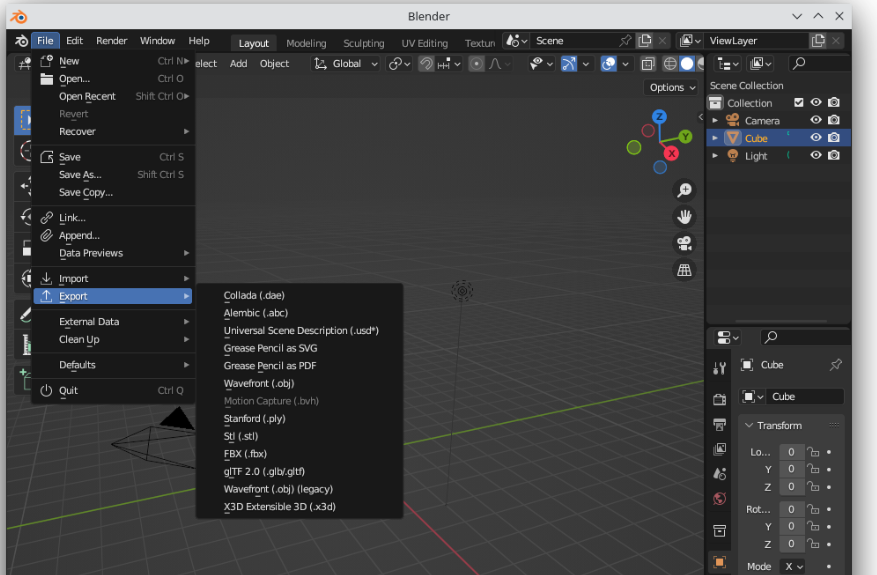This screenshot has width=877, height=575.
Task: Open the Object properties orange square icon
Action: pyautogui.click(x=719, y=562)
